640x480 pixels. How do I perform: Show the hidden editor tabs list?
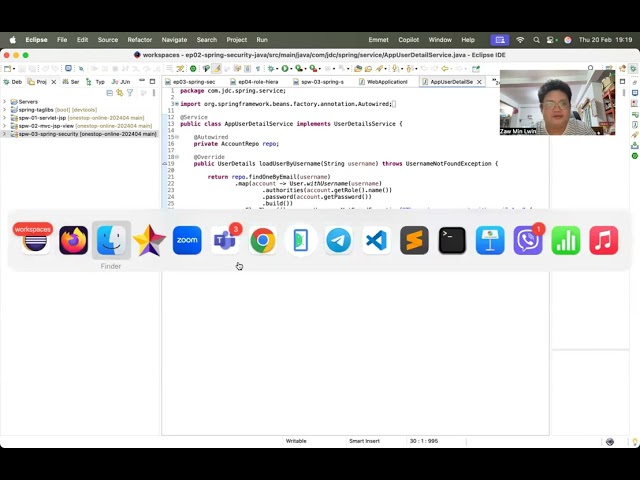(495, 82)
